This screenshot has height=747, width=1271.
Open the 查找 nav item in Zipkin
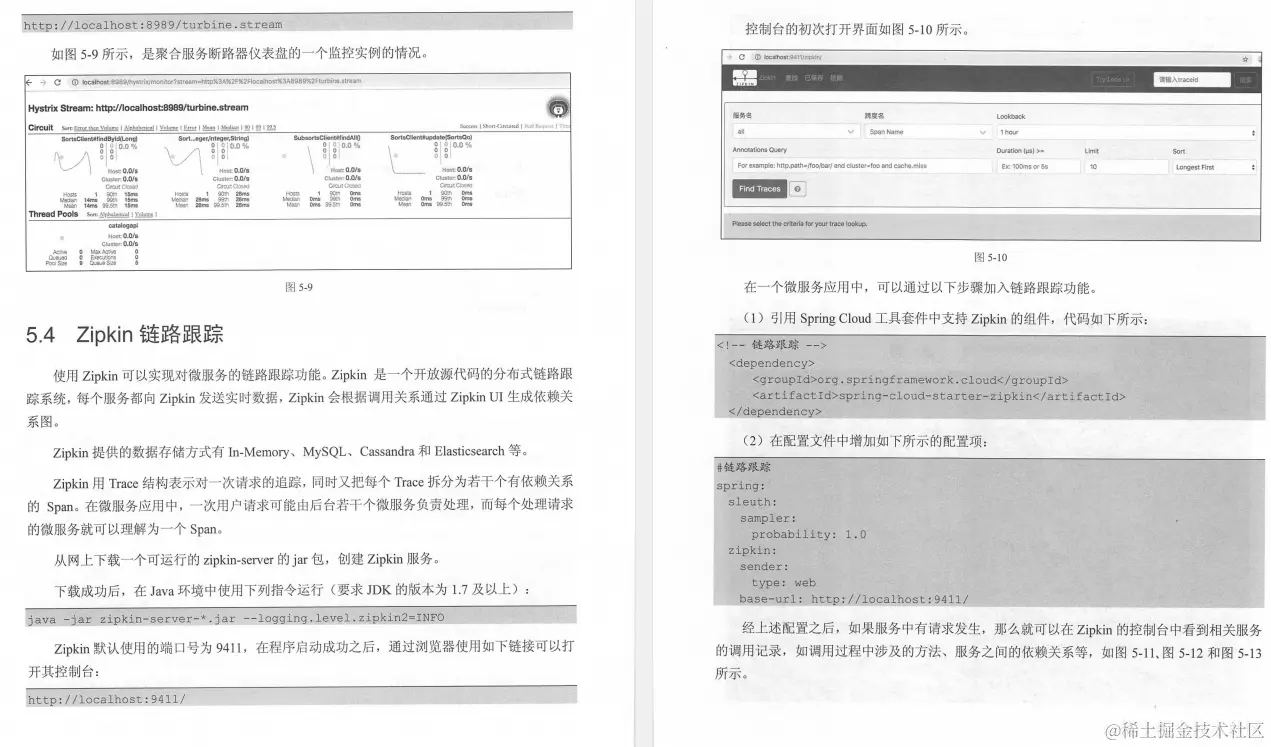click(791, 78)
